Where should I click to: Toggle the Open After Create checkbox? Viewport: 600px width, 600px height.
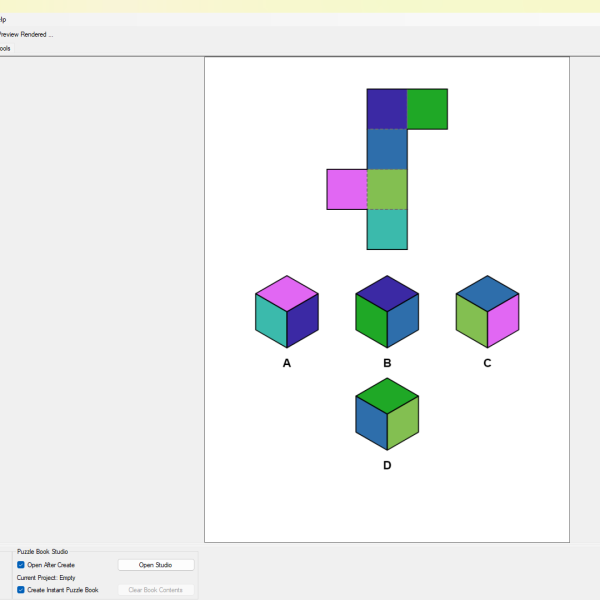click(x=21, y=565)
